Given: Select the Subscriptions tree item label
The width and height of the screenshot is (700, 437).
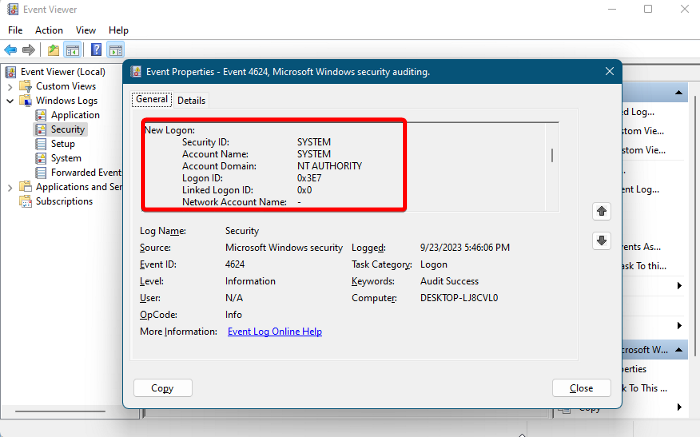Looking at the screenshot, I should pyautogui.click(x=64, y=201).
